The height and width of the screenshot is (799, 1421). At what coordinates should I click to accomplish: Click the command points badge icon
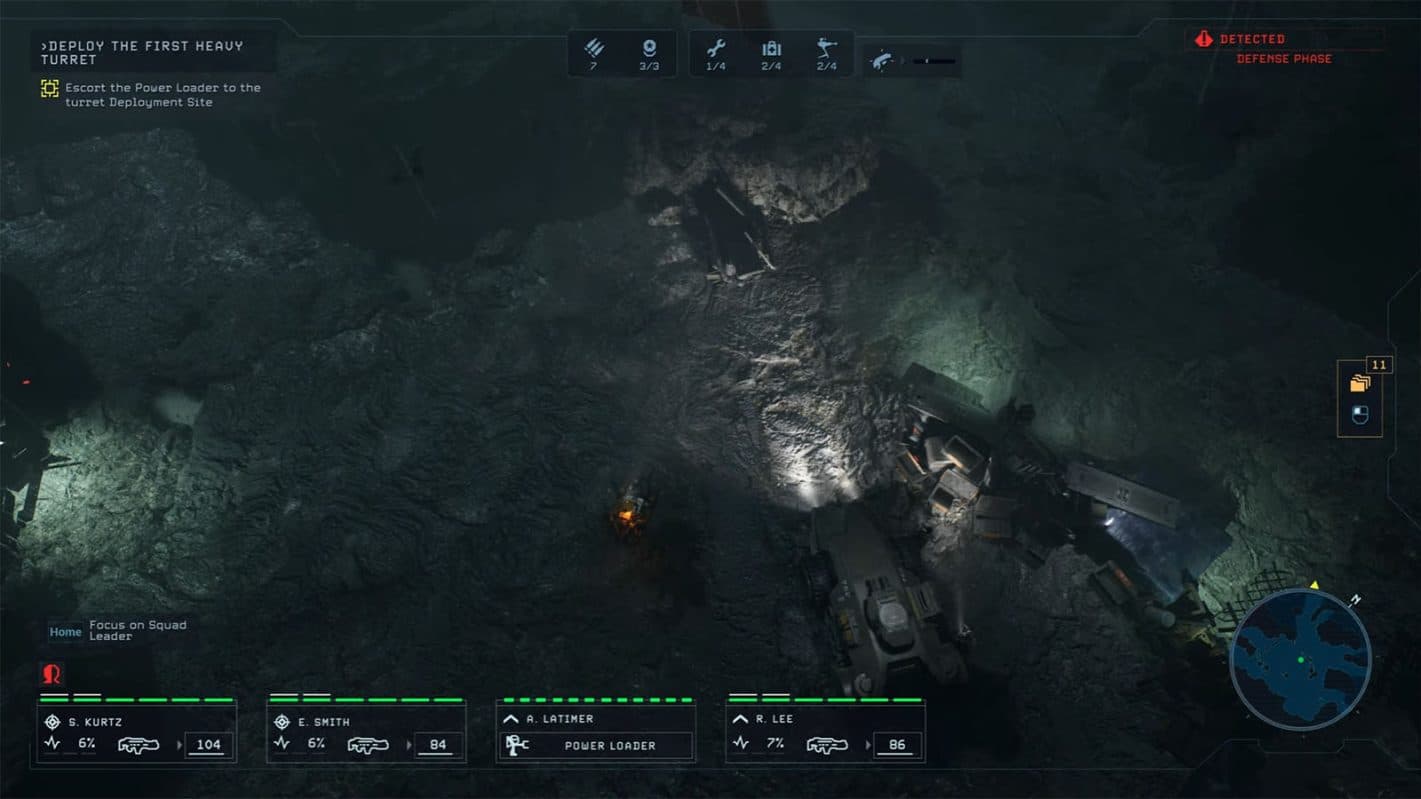coord(649,47)
